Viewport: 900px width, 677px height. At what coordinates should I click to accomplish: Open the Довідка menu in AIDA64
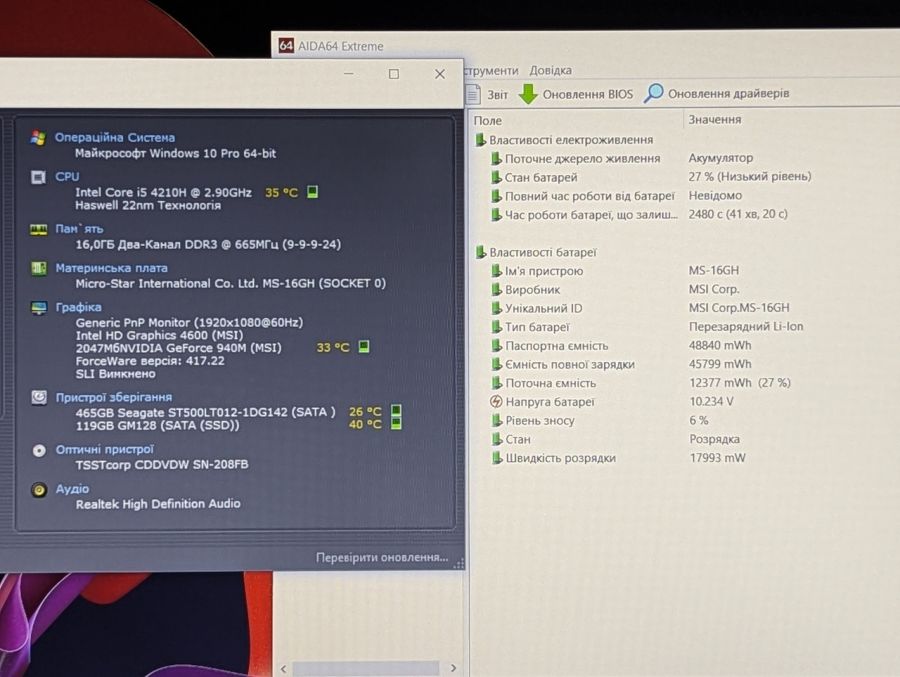(x=550, y=70)
